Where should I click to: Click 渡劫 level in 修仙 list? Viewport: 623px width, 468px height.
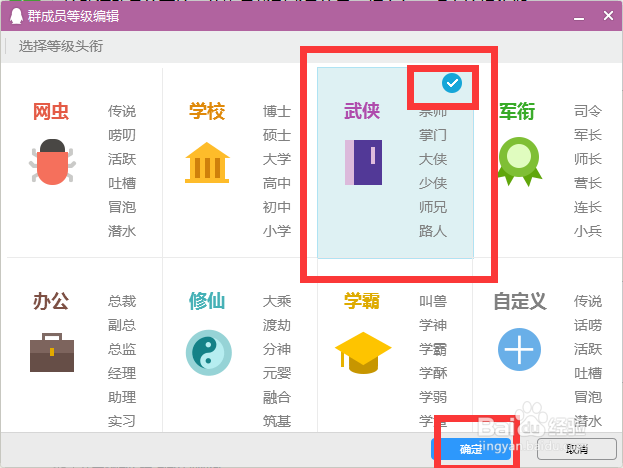pyautogui.click(x=277, y=325)
